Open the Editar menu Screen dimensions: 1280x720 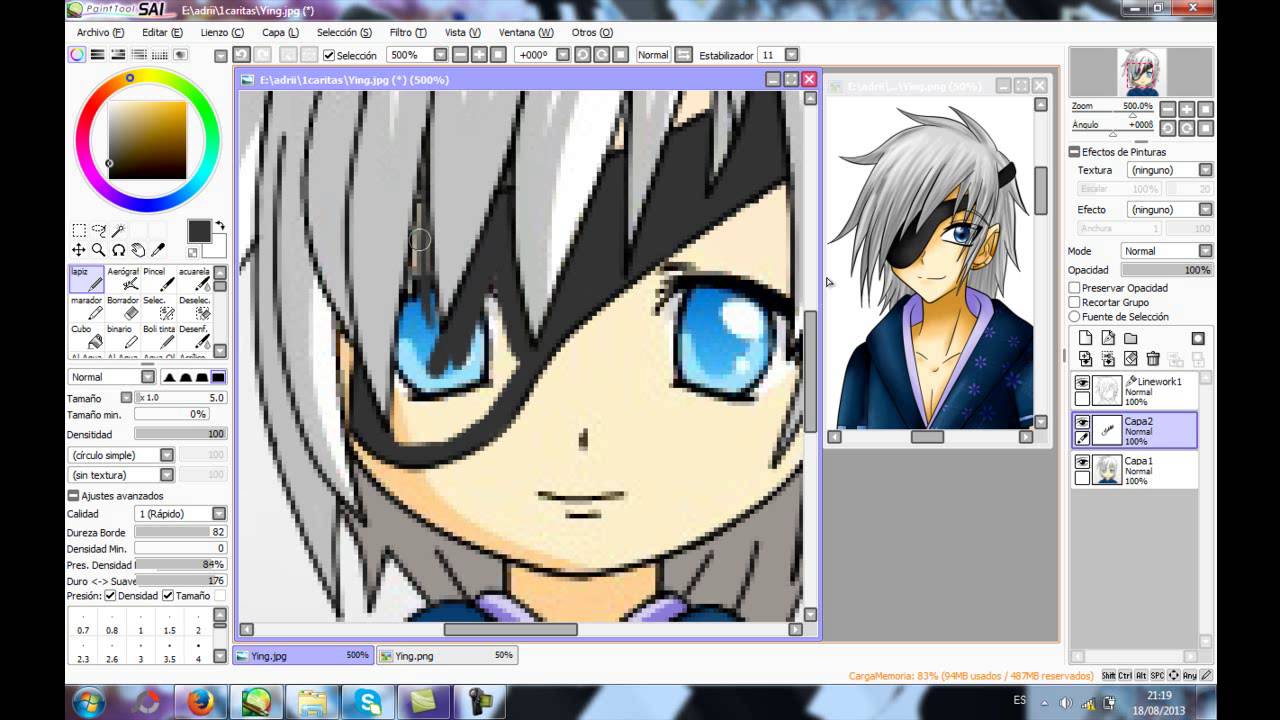pos(161,32)
